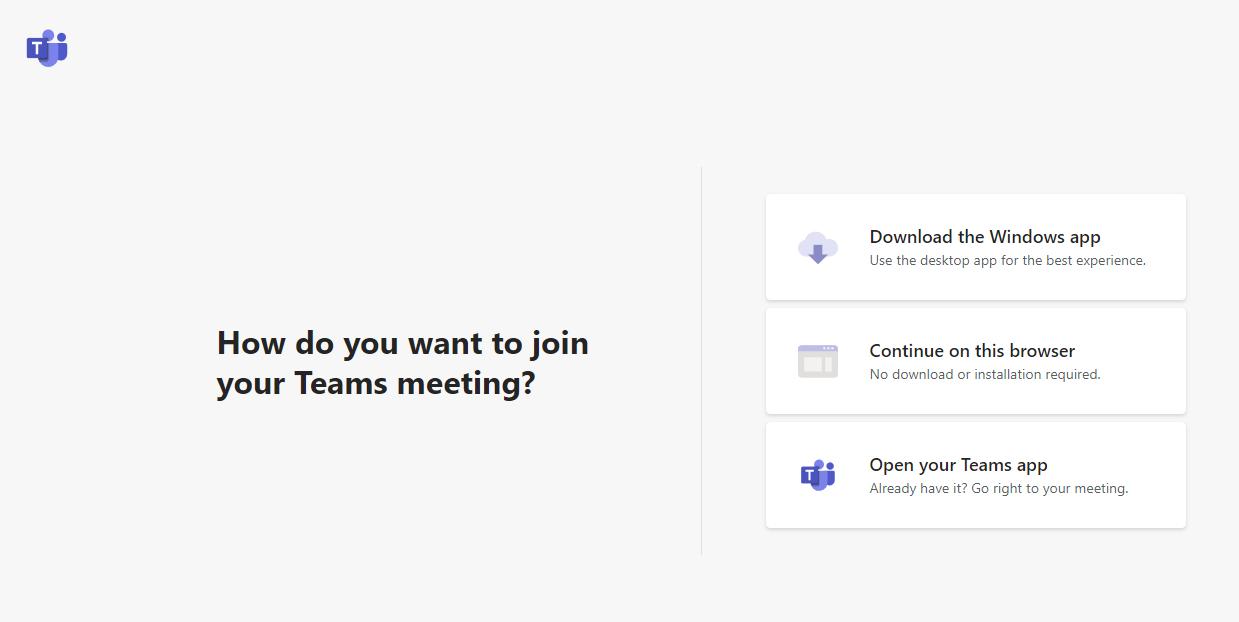Screen dimensions: 1239x622
Task: Click 'Already have it? Go right to your meeting.' text
Action: click(999, 489)
